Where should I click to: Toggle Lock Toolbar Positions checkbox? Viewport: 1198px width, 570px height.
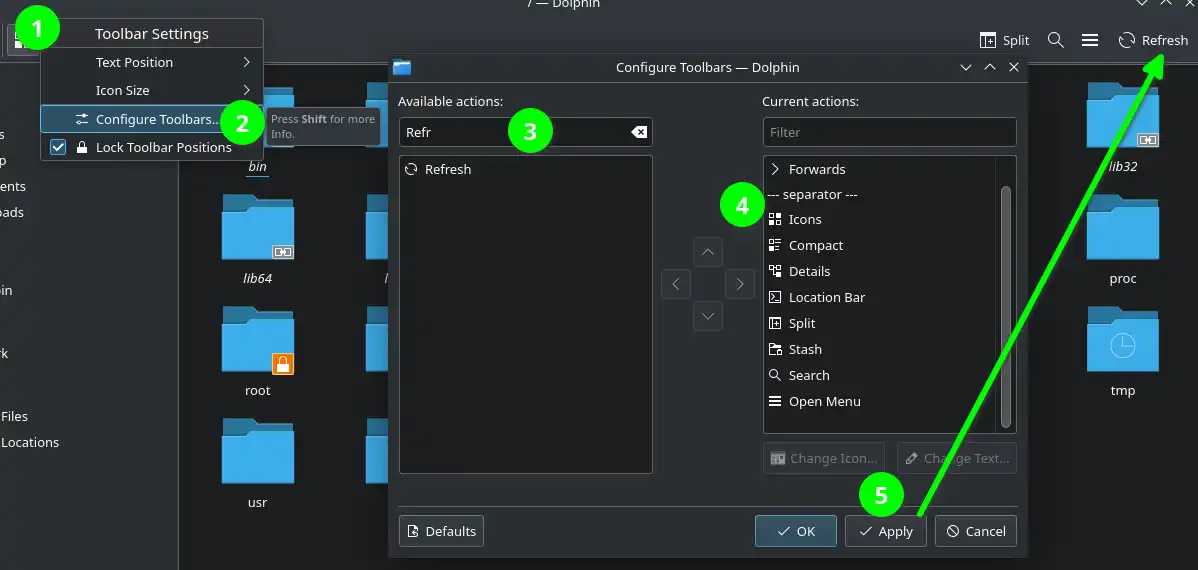(x=58, y=147)
